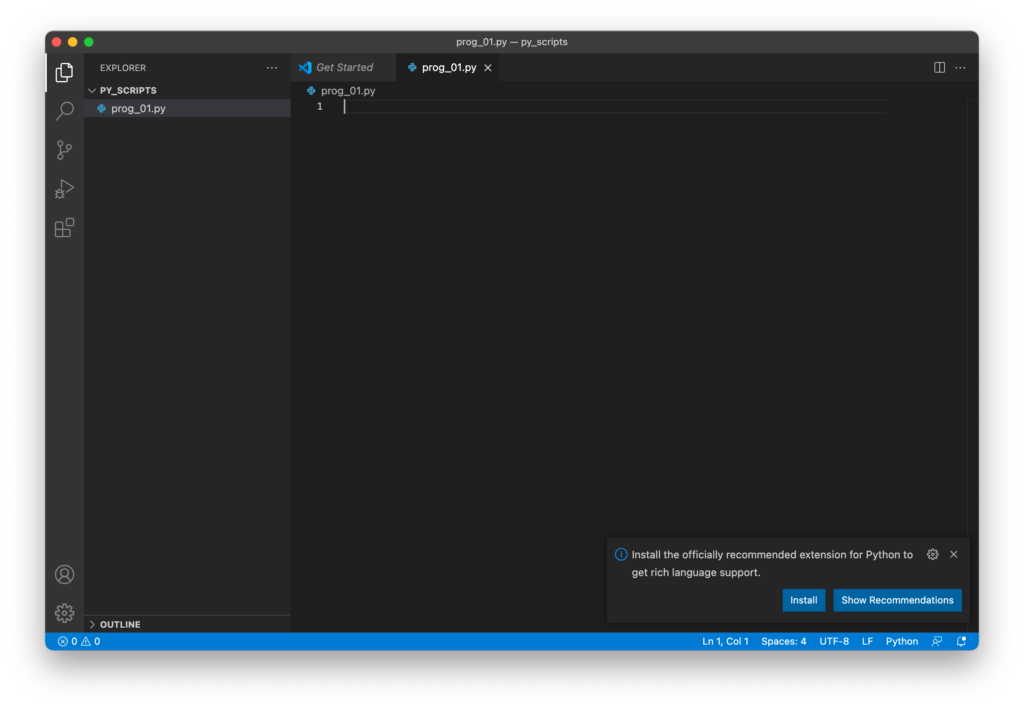
Task: Open the Manage gear in activity bar
Action: coord(64,613)
